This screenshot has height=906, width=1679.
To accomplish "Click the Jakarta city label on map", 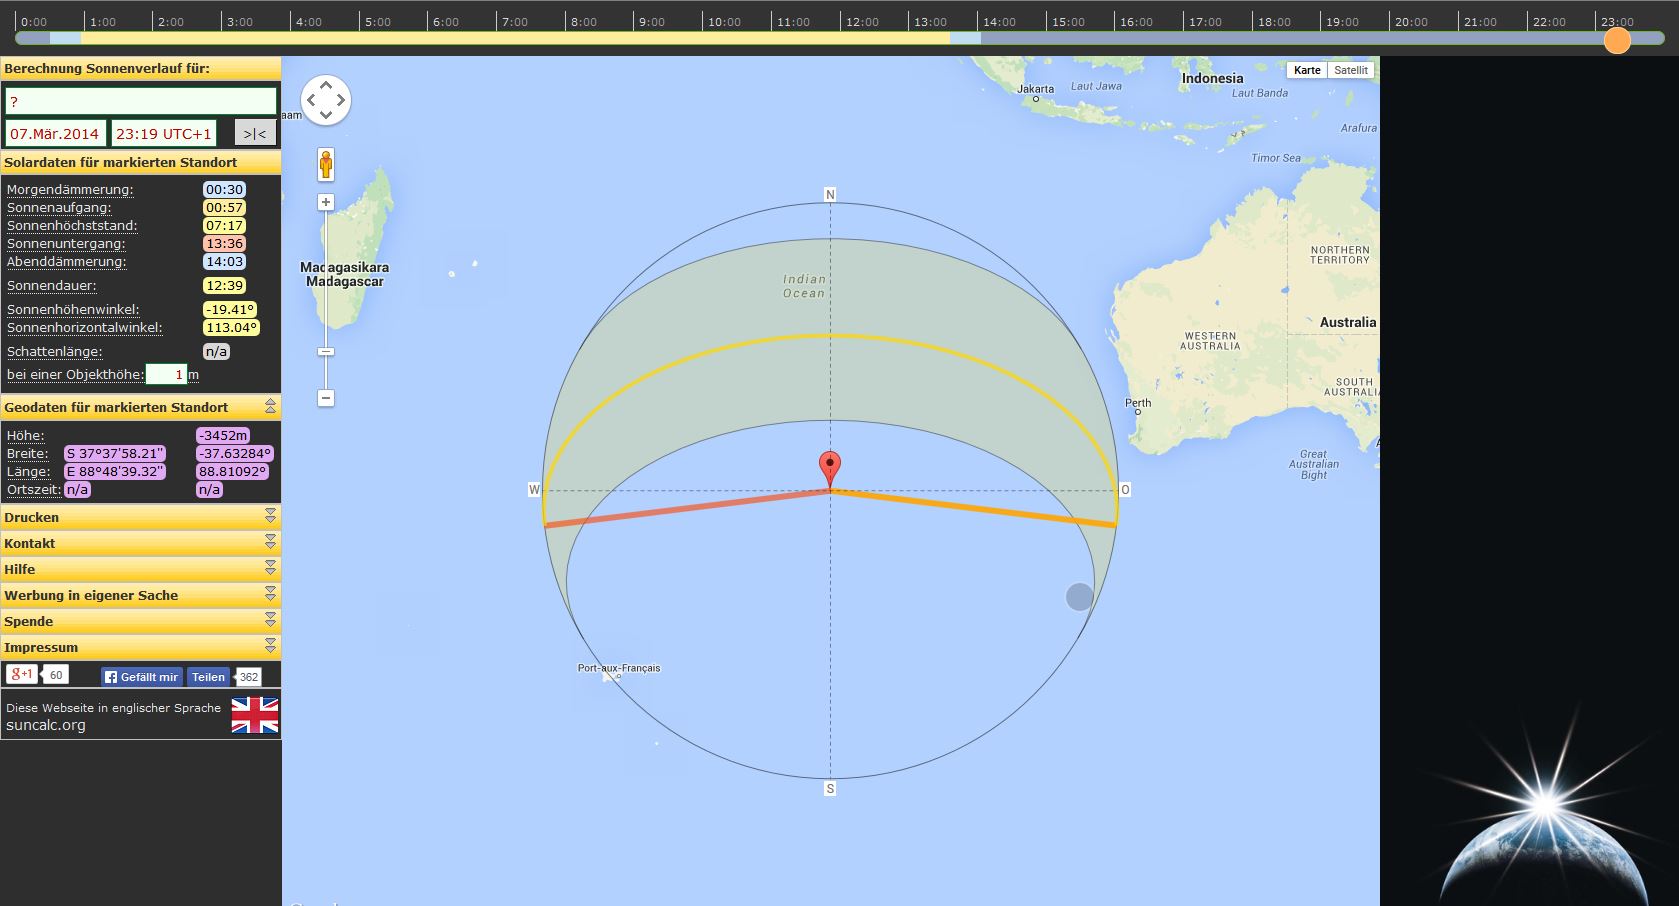I will 1035,89.
